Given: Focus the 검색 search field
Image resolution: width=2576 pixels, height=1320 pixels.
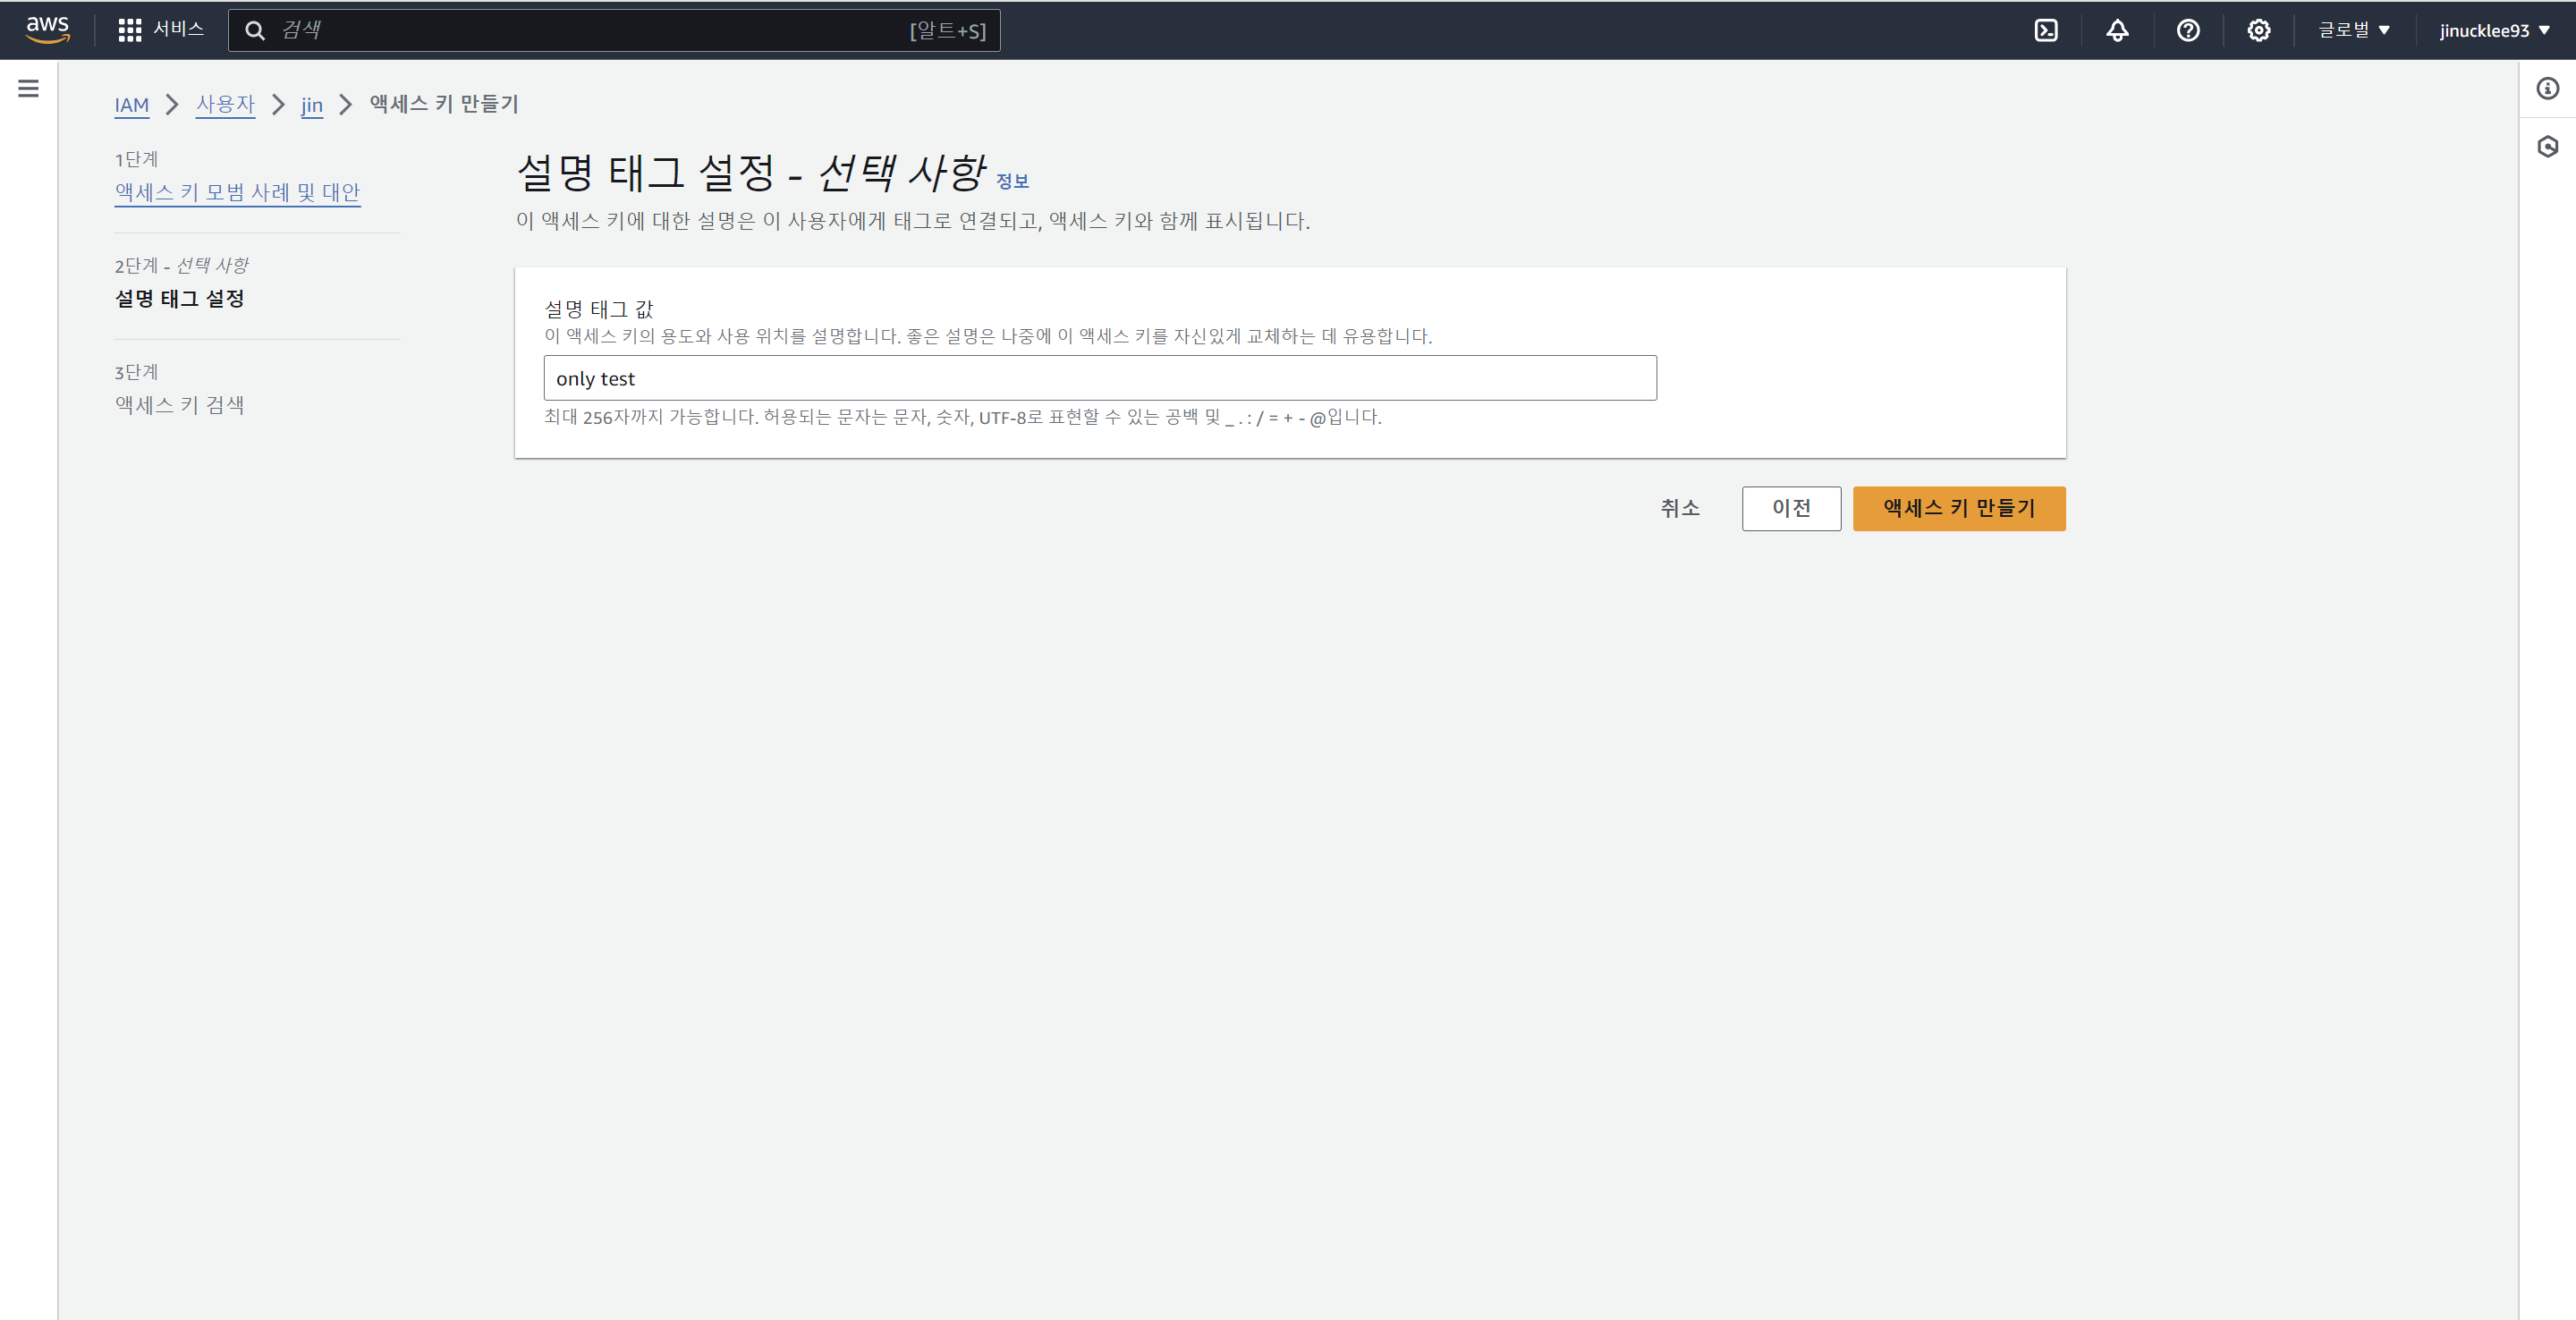Looking at the screenshot, I should click(614, 31).
